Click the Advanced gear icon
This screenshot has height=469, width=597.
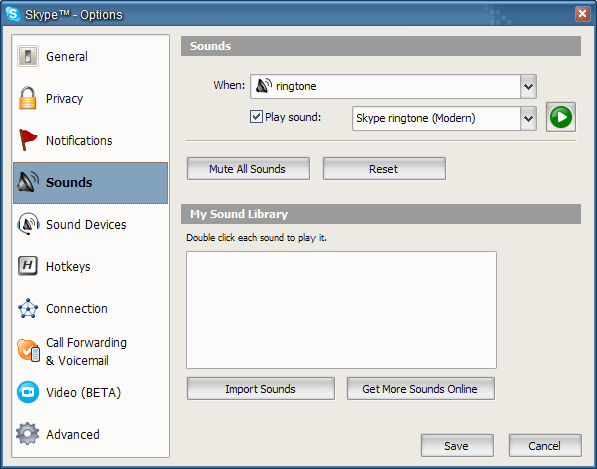27,434
